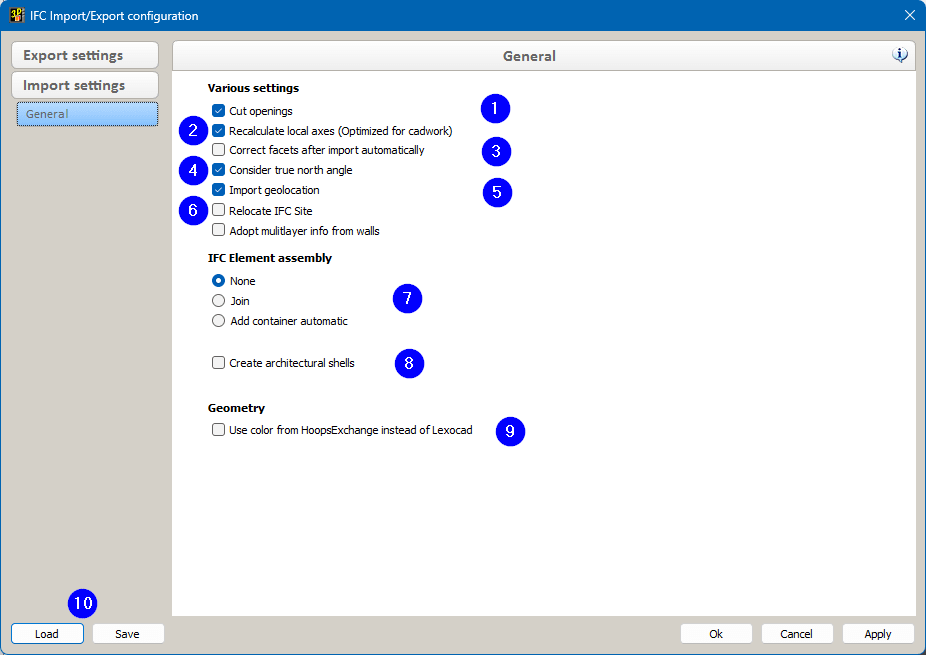
Task: Collapse the Import settings section
Action: click(85, 85)
